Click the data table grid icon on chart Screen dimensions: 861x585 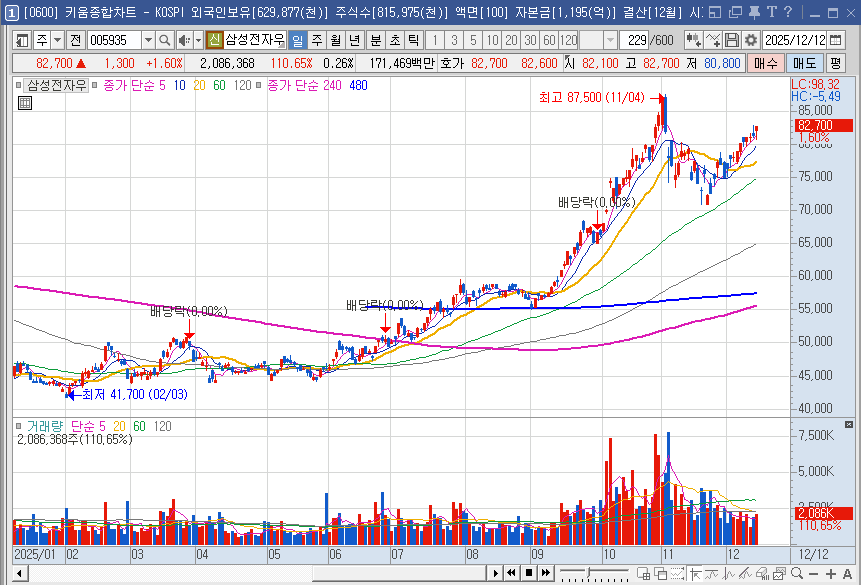coord(25,103)
